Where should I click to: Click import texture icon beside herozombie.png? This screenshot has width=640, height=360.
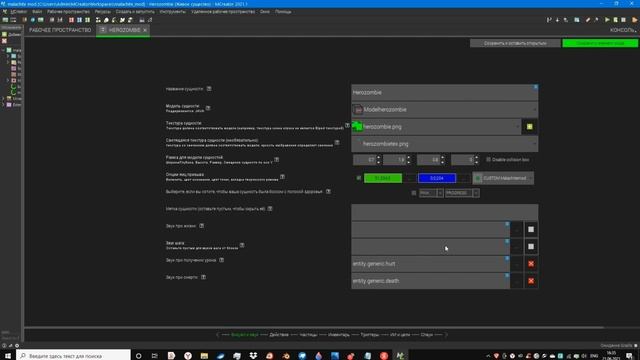coord(530,127)
